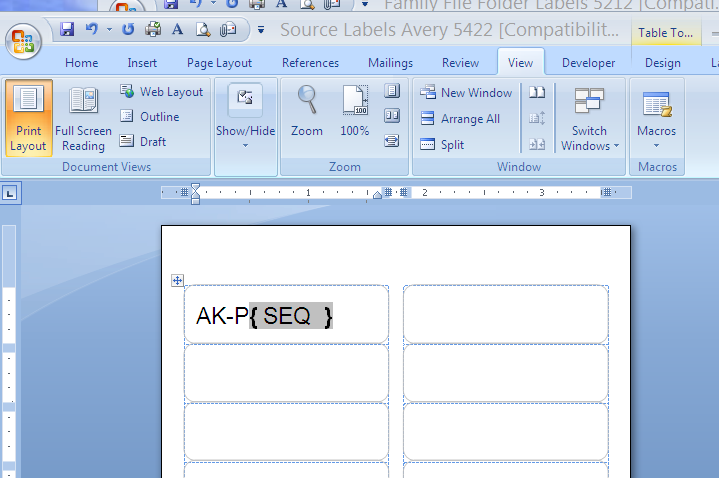Click the first-line indent marker on the ruler

(195, 188)
